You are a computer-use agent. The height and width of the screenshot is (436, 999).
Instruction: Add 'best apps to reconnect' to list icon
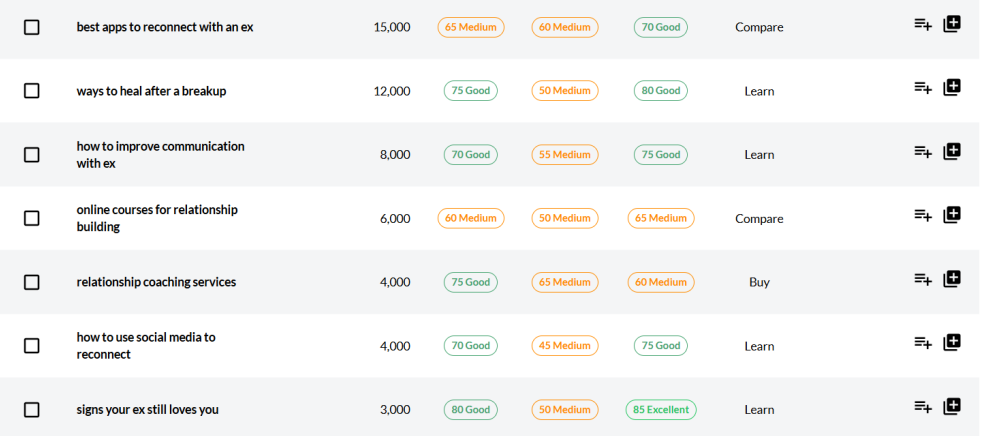coord(922,24)
